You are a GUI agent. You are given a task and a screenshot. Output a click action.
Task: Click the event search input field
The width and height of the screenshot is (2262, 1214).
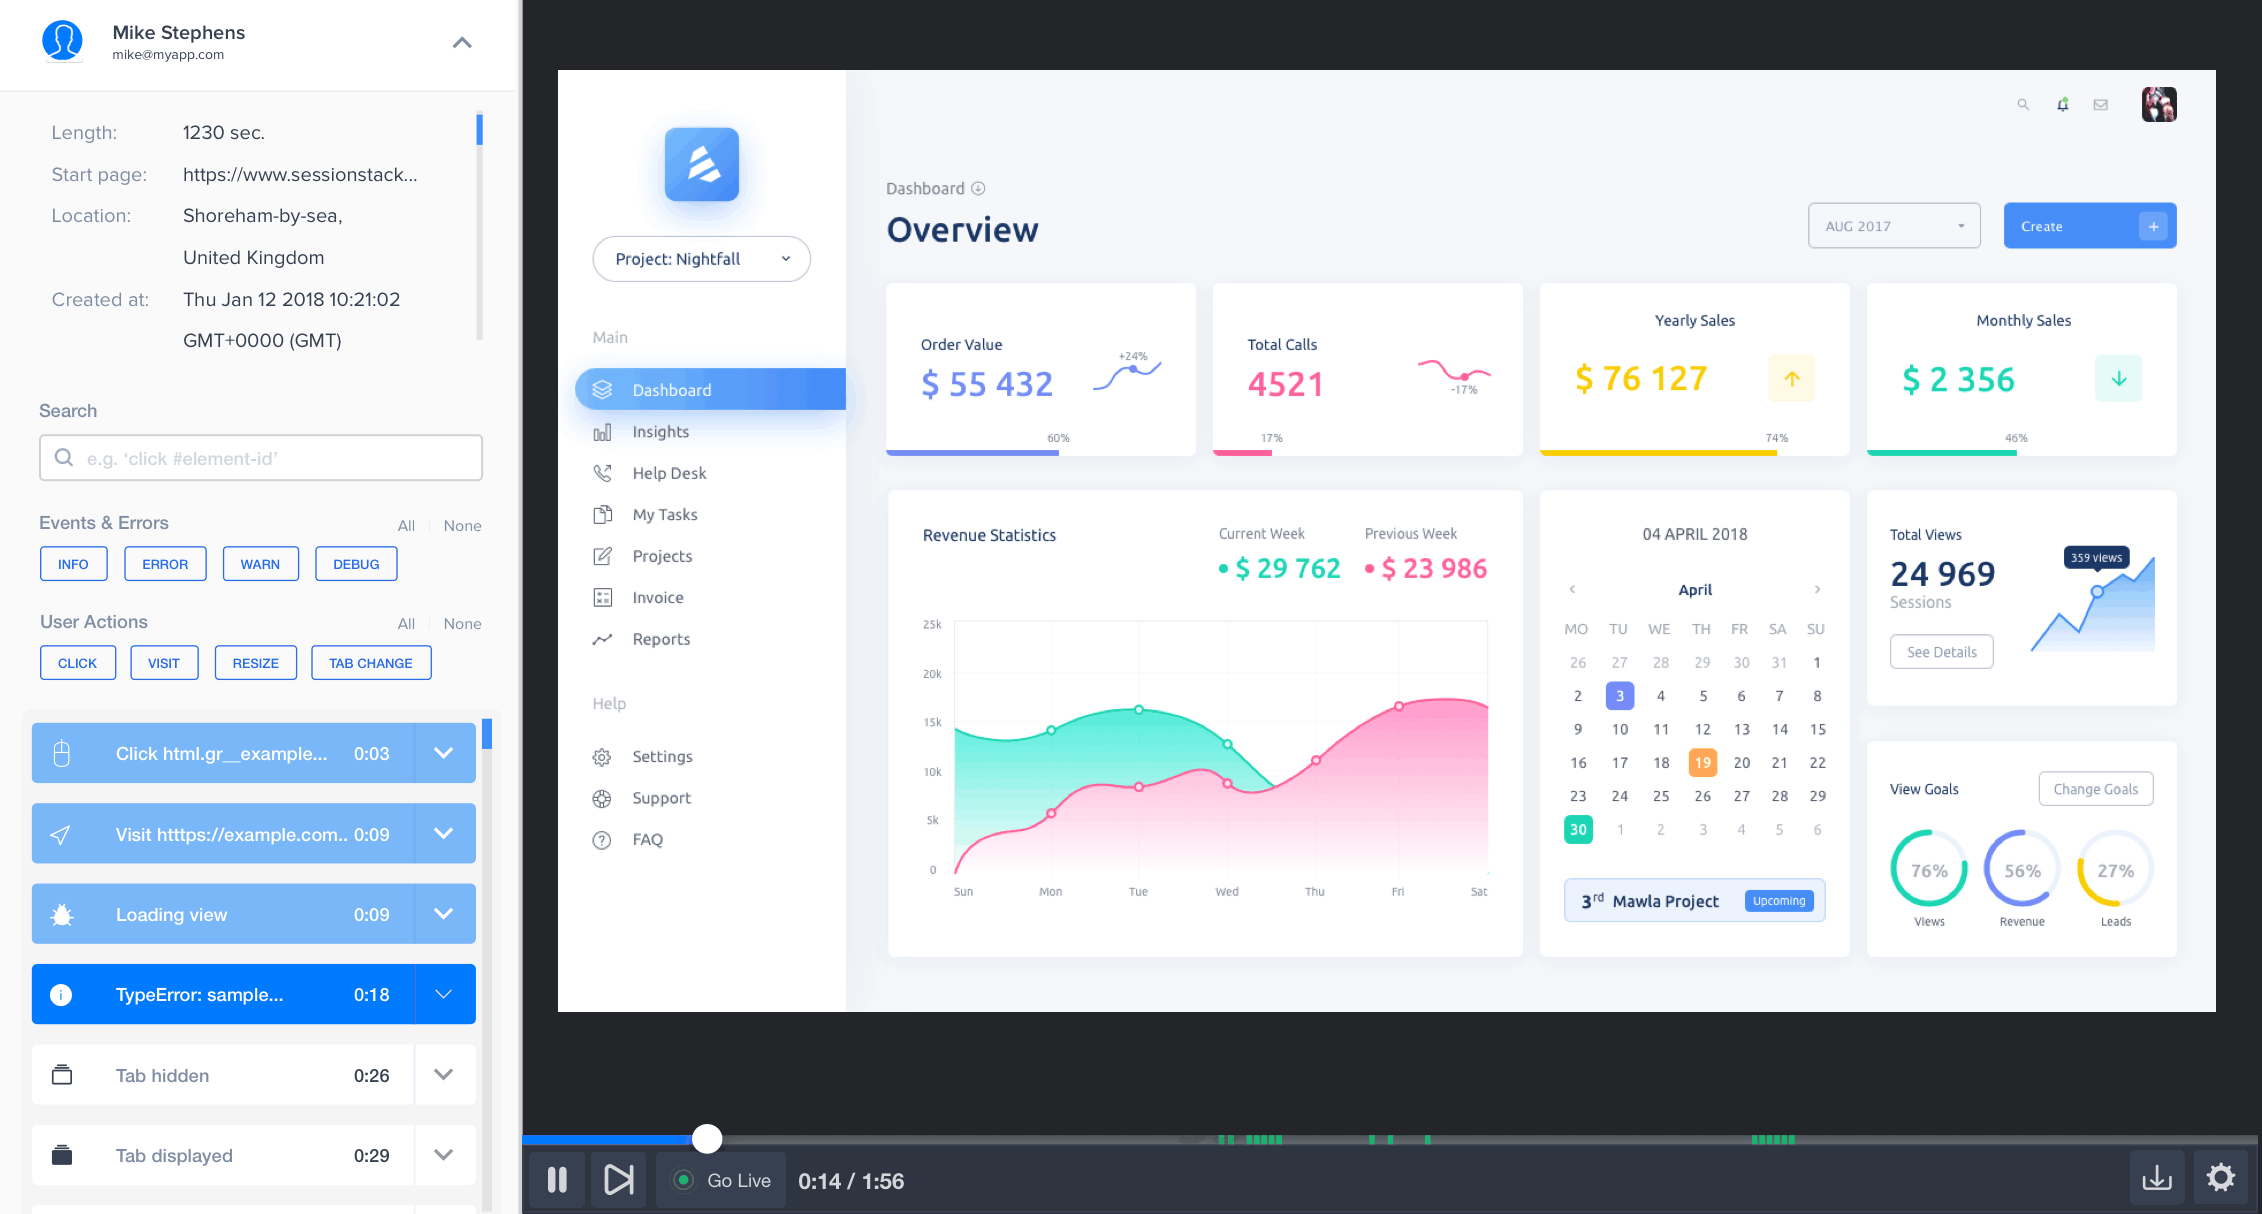(x=260, y=458)
